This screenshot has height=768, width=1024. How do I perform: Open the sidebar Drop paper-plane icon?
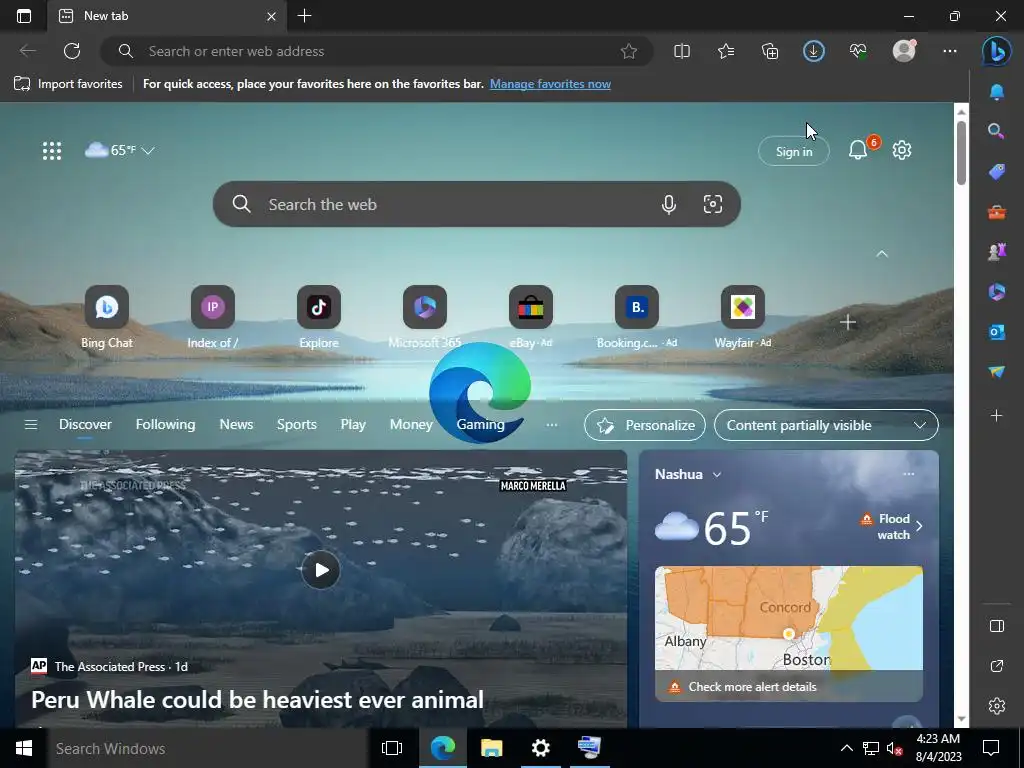(997, 372)
